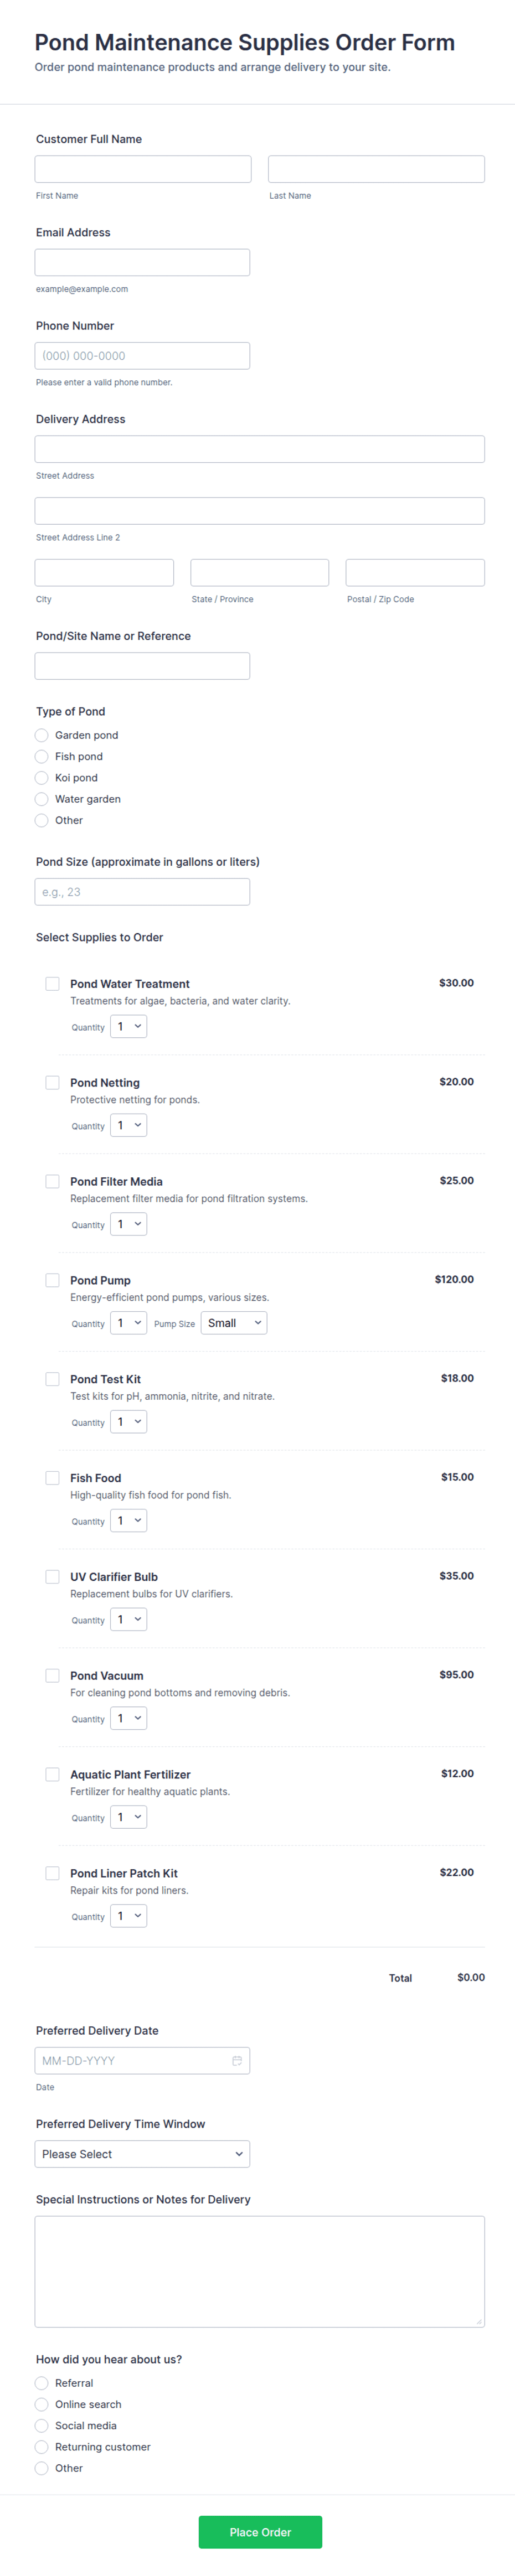The height and width of the screenshot is (2576, 515).
Task: Focus the Postal / Zip Code field
Action: (415, 572)
